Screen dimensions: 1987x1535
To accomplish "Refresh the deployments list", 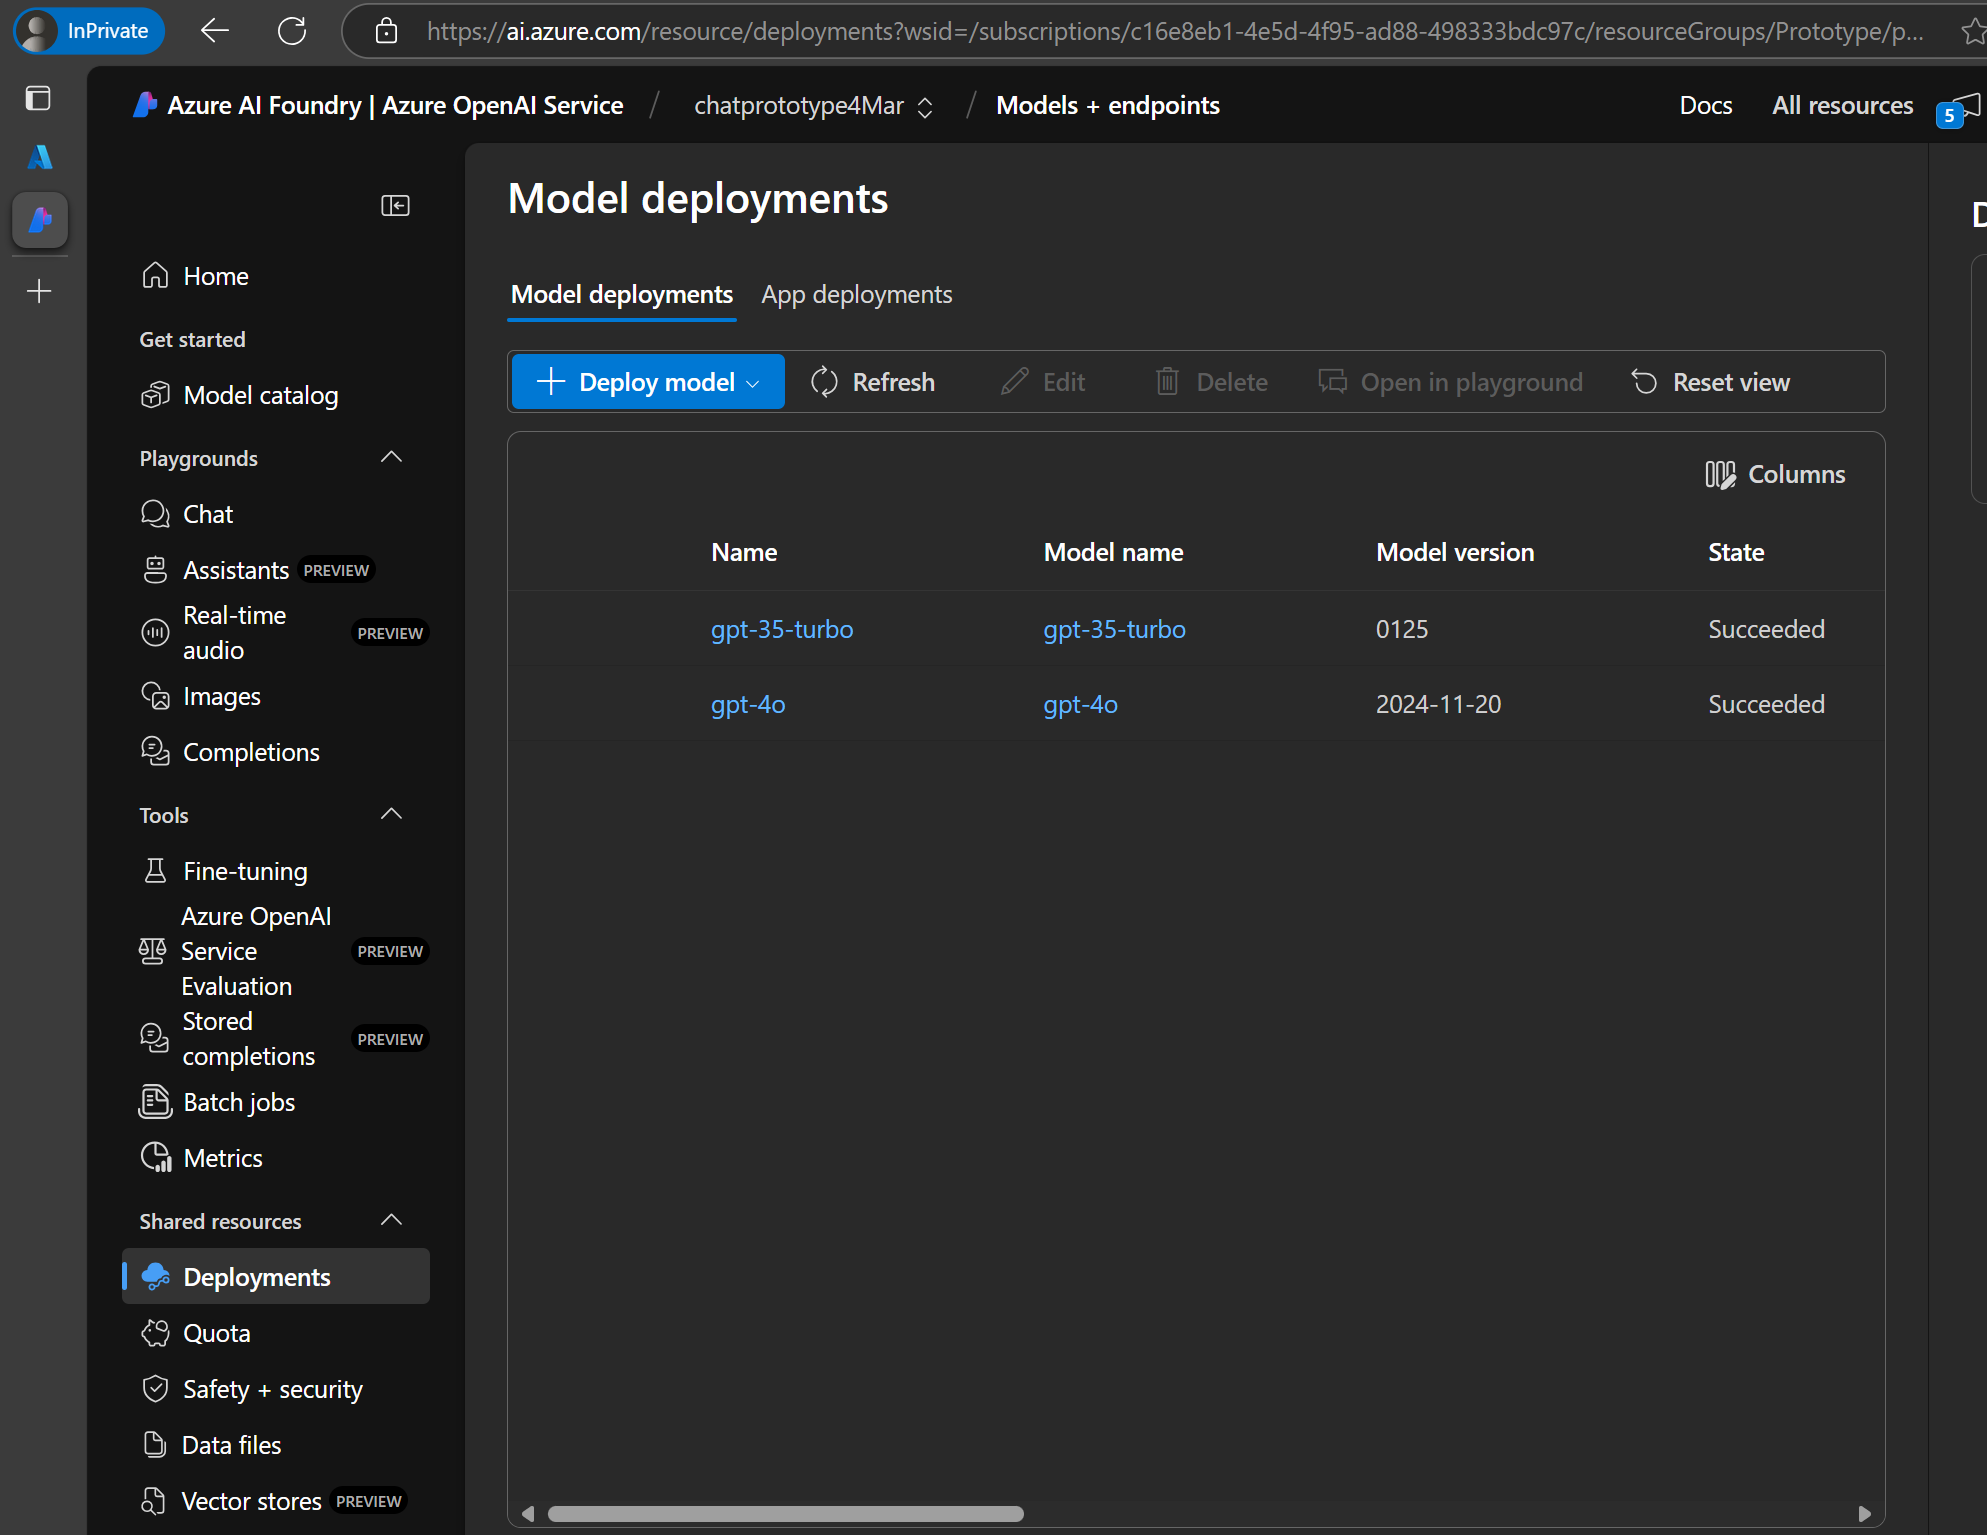I will click(873, 382).
